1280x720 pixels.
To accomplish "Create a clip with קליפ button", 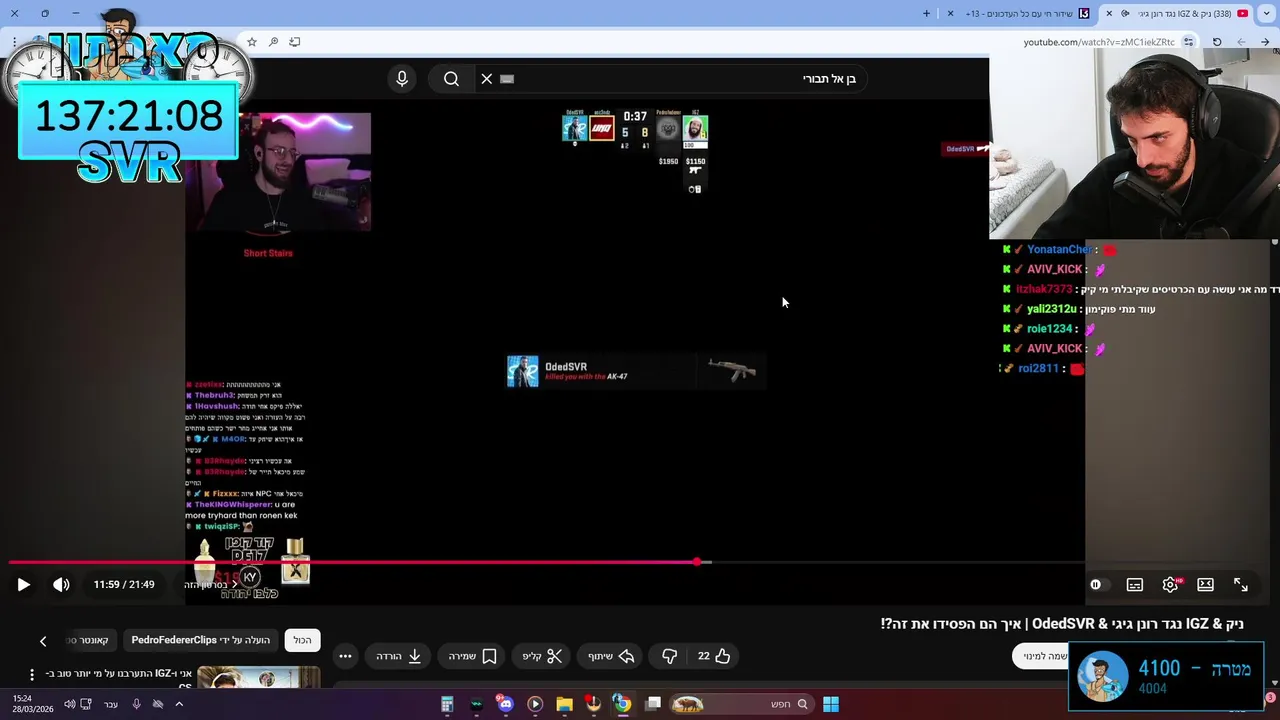I will click(x=542, y=656).
